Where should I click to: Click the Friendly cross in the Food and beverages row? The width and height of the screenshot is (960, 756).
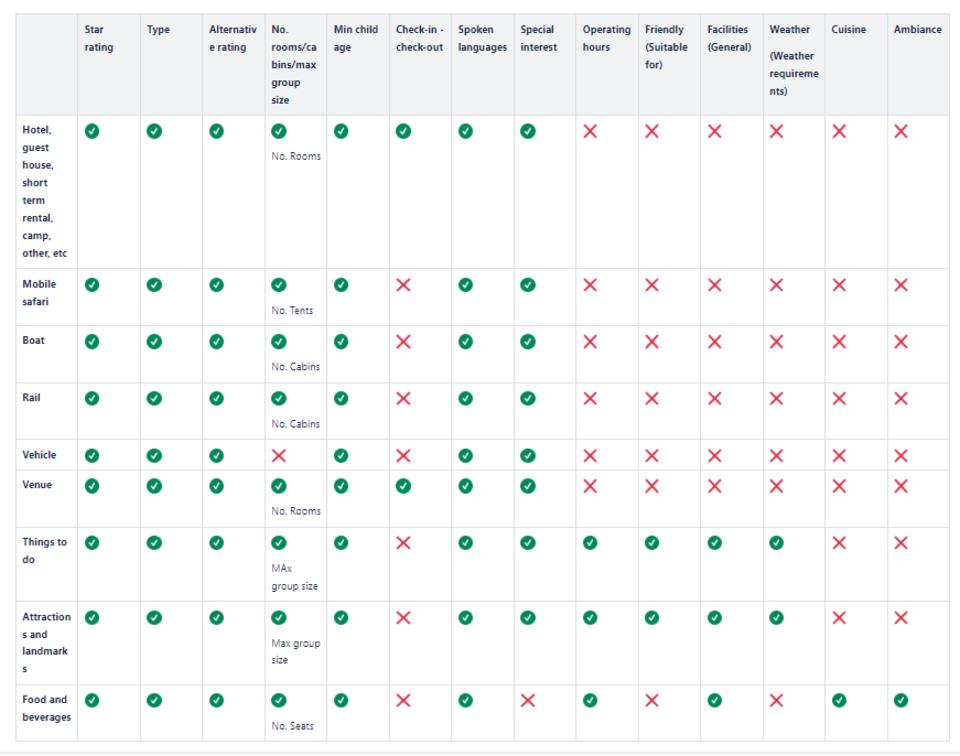pos(652,701)
